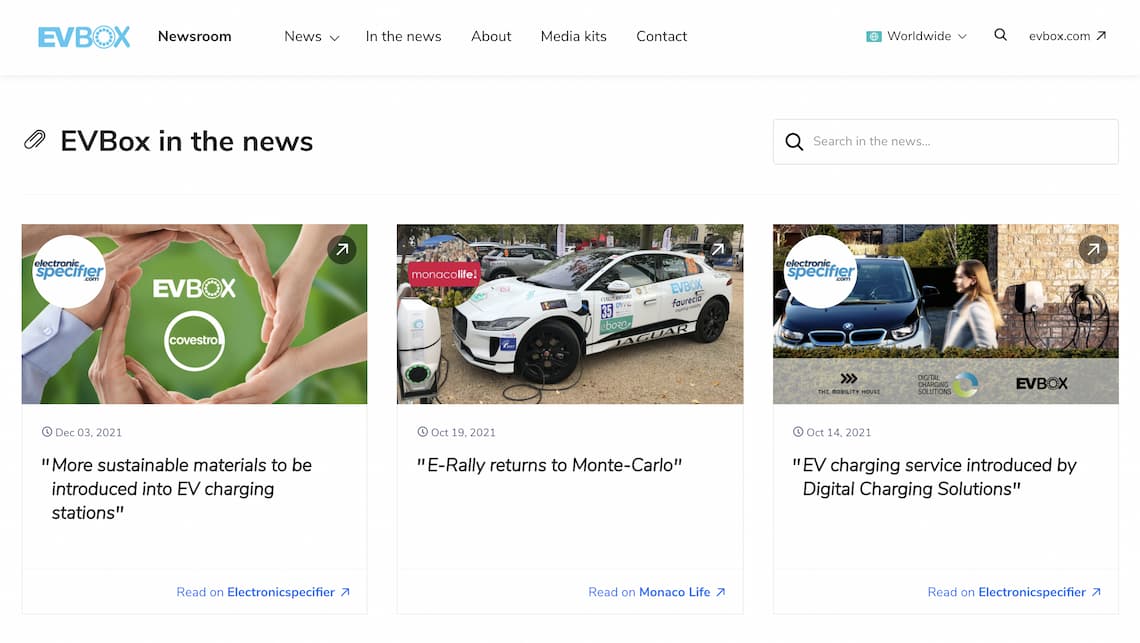
Task: Click Read on Monaco Life link
Action: (x=657, y=592)
